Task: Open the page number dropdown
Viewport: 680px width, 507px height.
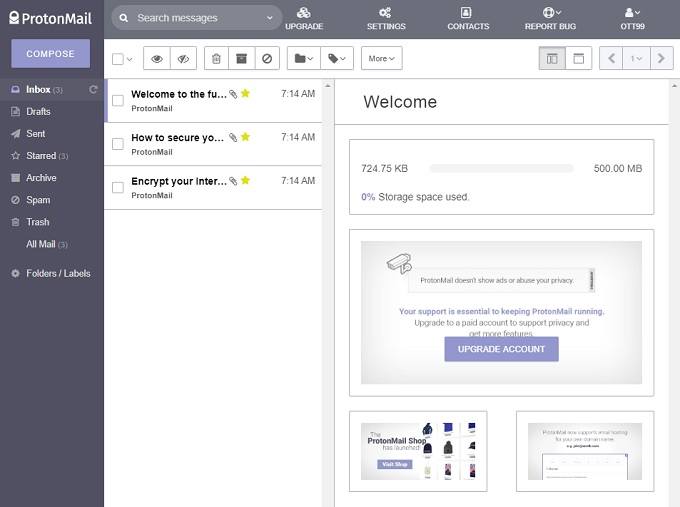Action: coord(636,58)
